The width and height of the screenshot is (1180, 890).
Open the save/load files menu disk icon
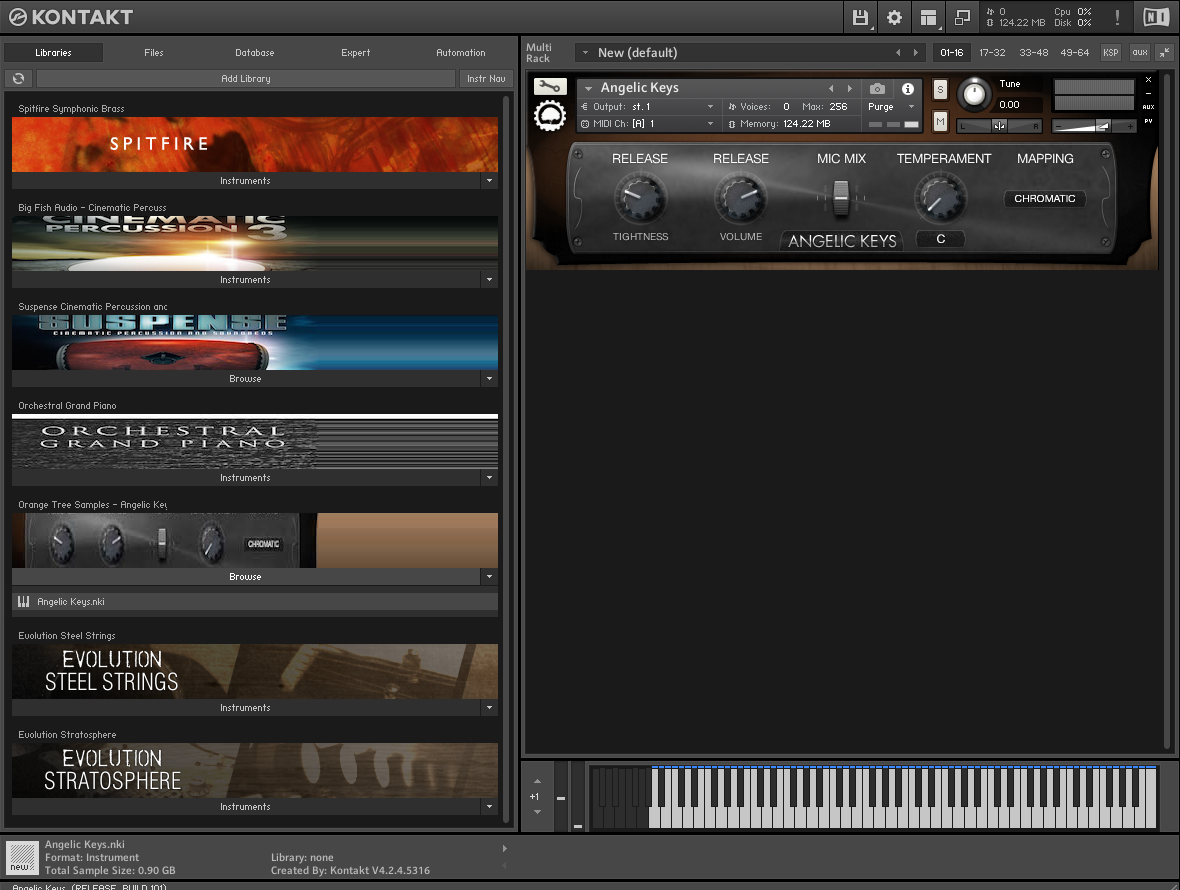click(860, 17)
